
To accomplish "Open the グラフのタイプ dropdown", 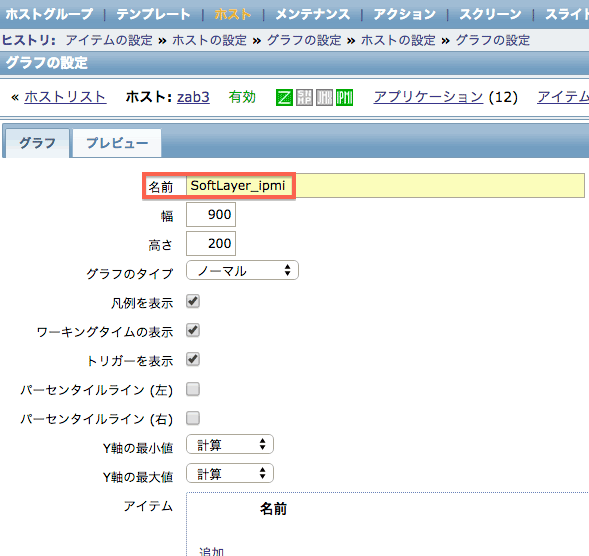I will (x=242, y=270).
